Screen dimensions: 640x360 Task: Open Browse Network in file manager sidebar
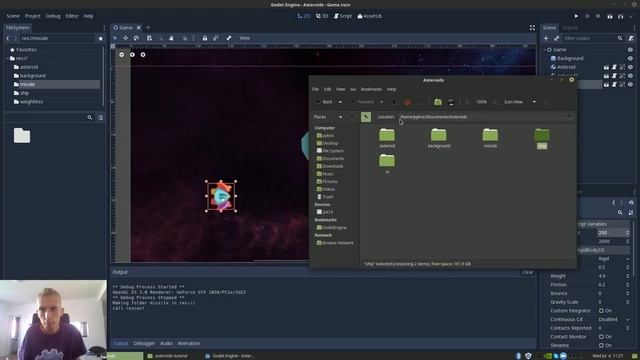335,243
